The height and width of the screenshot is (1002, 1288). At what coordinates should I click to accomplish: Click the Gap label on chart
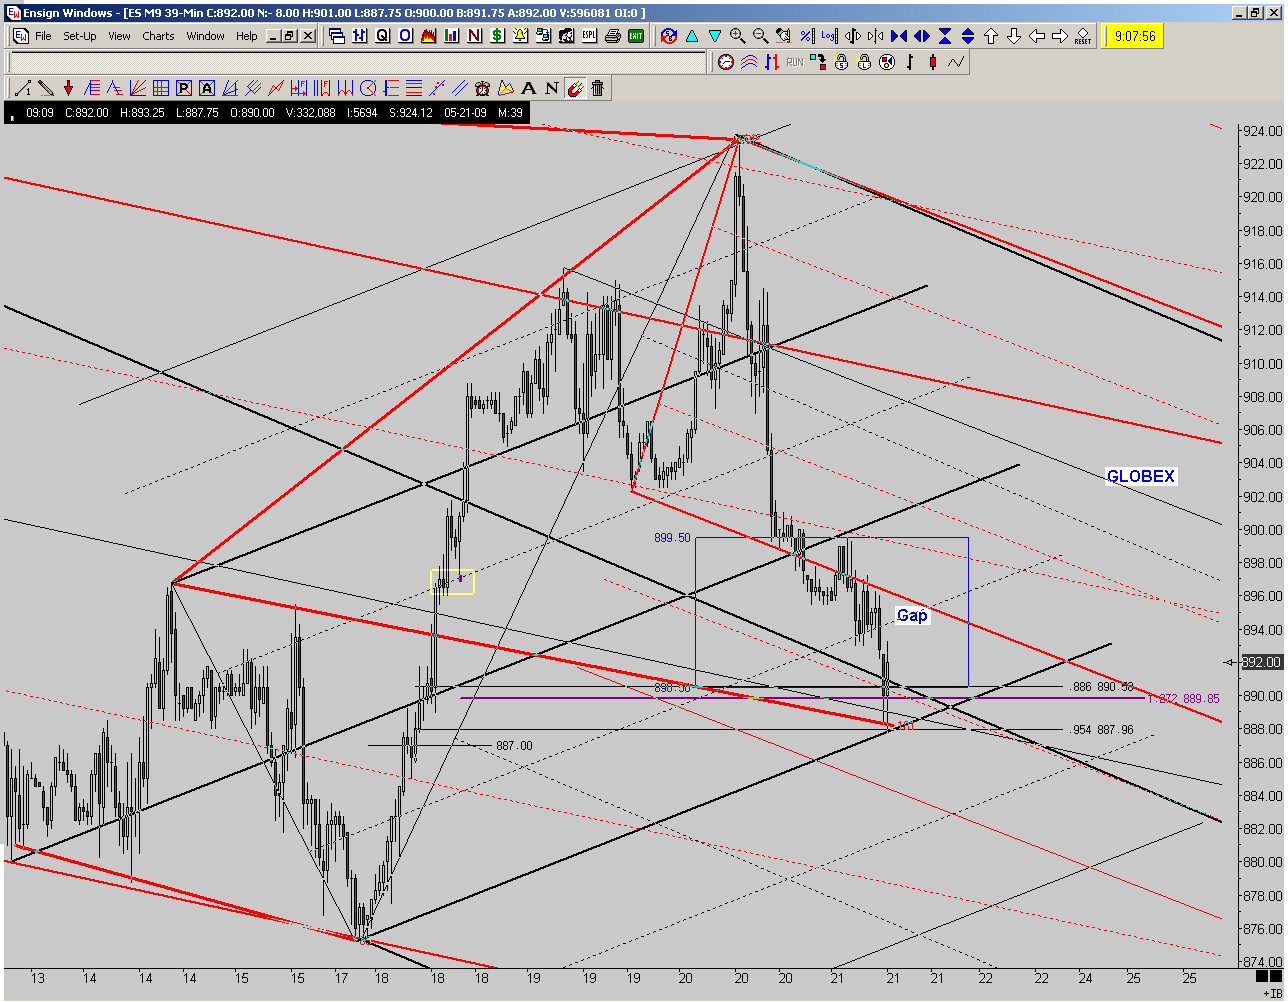pos(911,615)
